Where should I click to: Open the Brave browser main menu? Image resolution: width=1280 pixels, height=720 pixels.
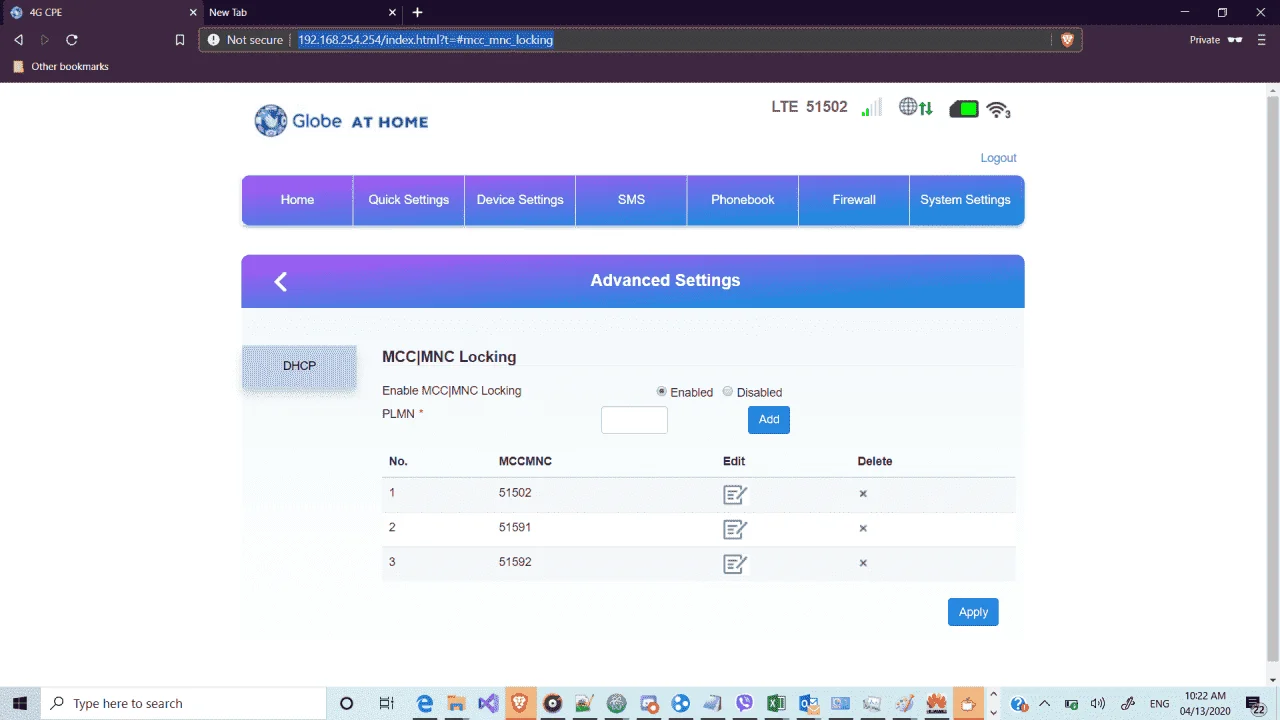point(1262,40)
